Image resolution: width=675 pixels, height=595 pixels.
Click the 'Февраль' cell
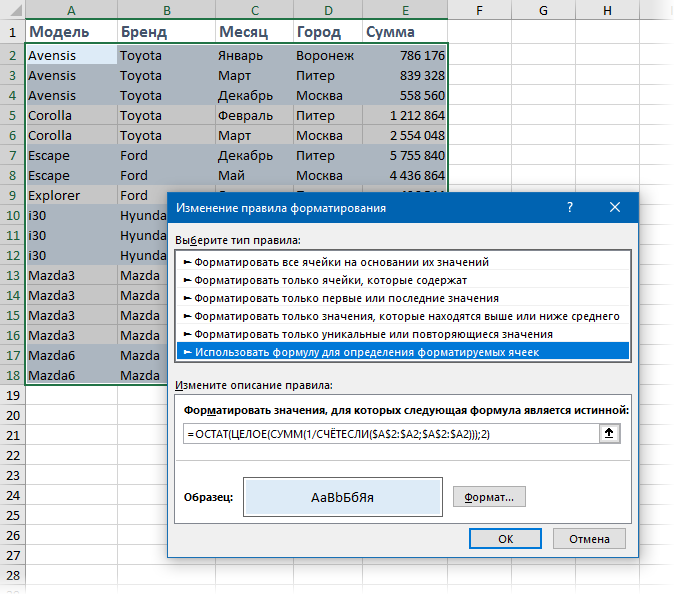(255, 115)
